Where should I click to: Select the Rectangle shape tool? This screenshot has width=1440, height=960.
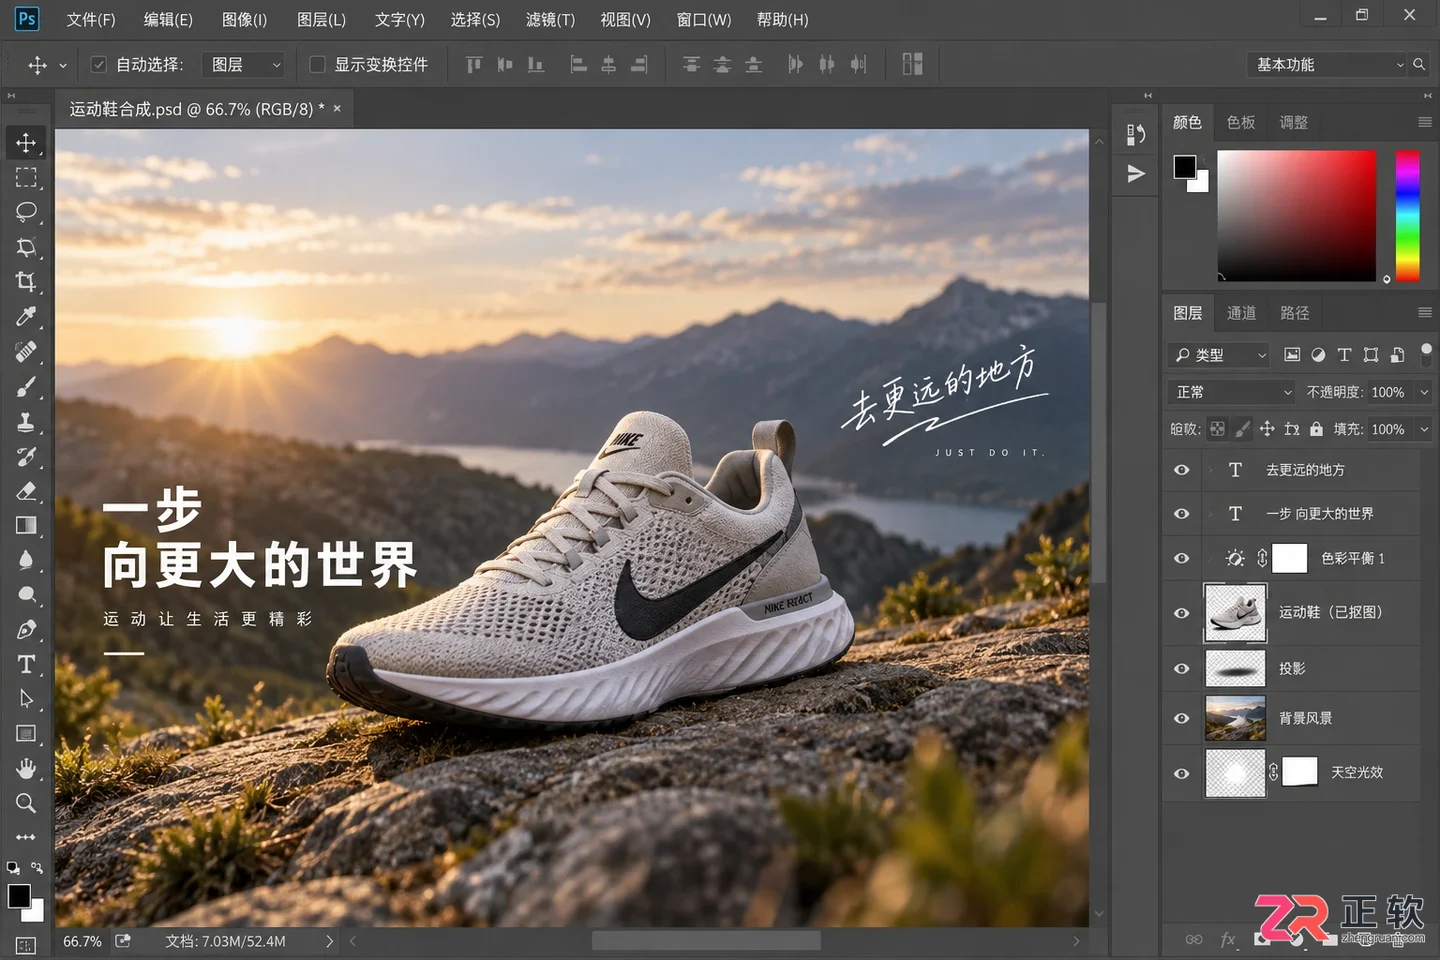[26, 734]
